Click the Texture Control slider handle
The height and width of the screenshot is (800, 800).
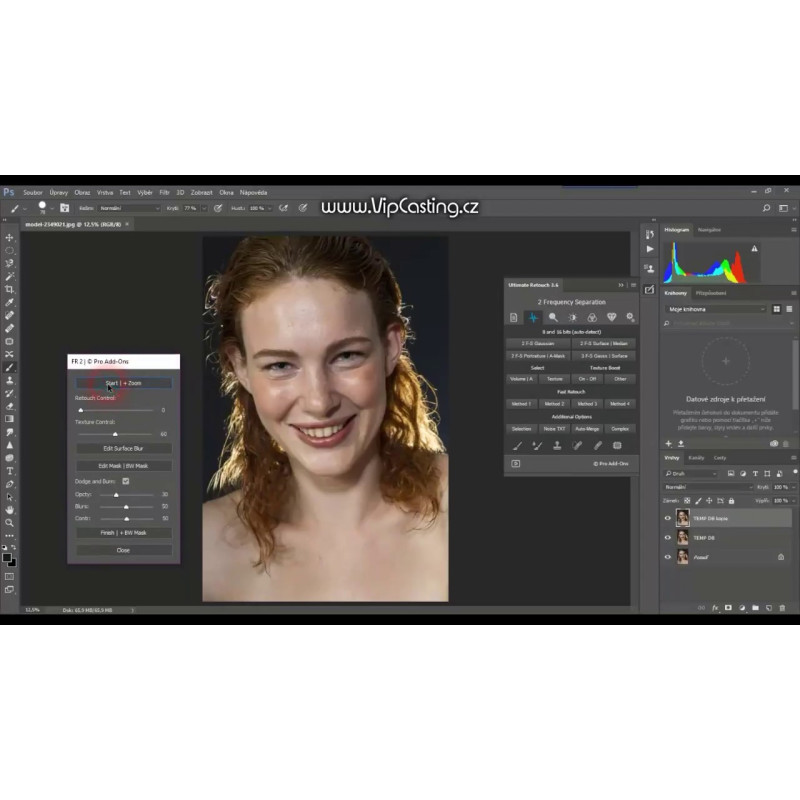(x=115, y=434)
